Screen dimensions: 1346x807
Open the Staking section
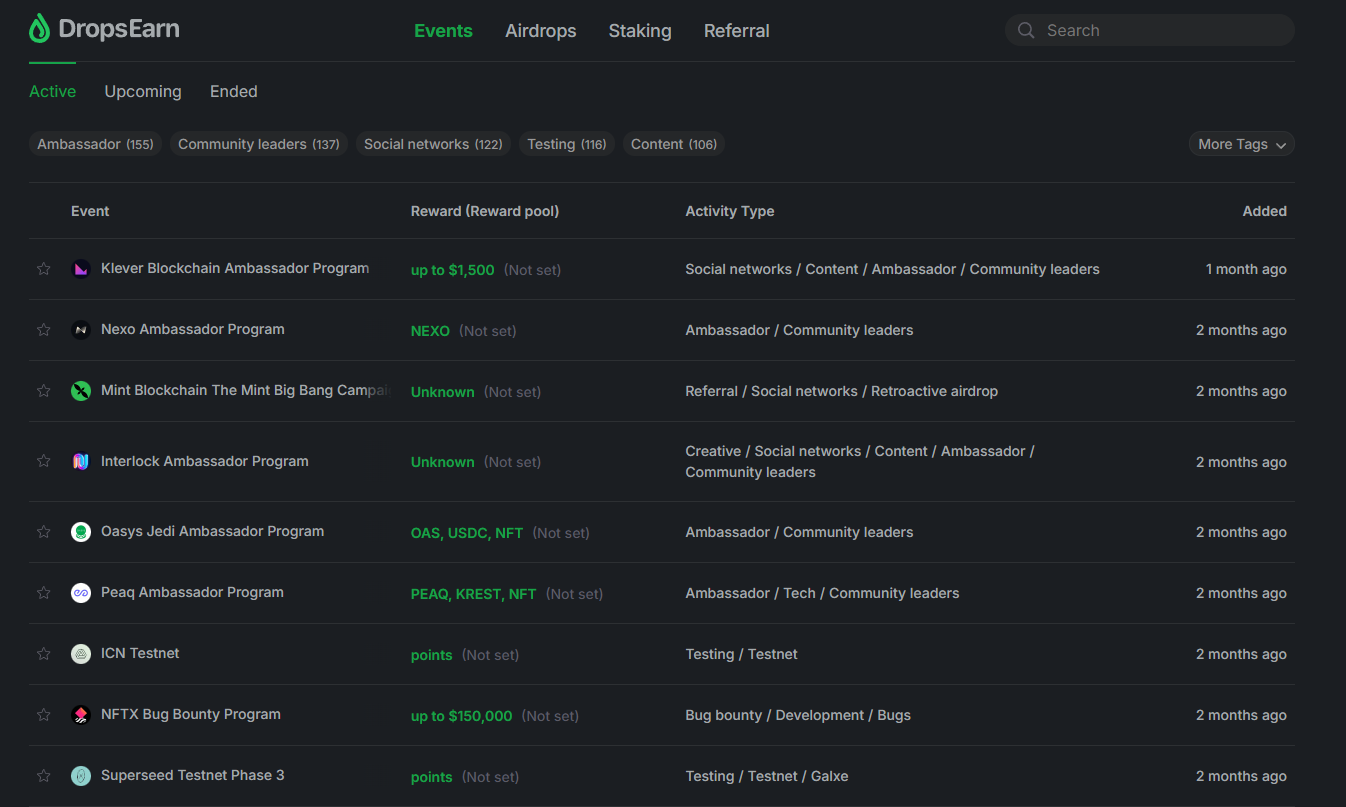click(x=640, y=31)
